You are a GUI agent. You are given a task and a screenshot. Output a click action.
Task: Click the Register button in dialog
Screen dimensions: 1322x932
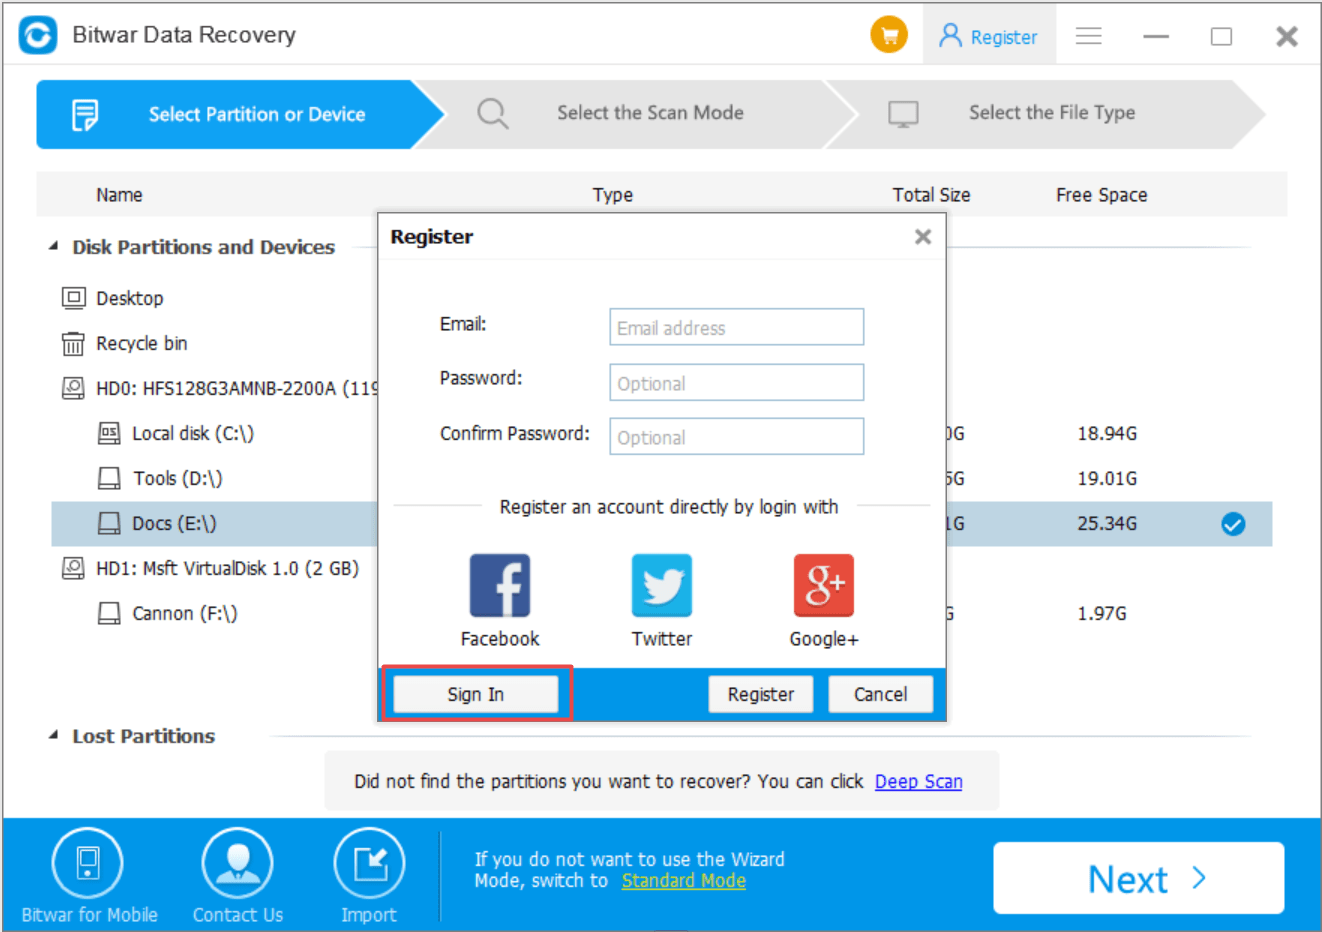761,694
